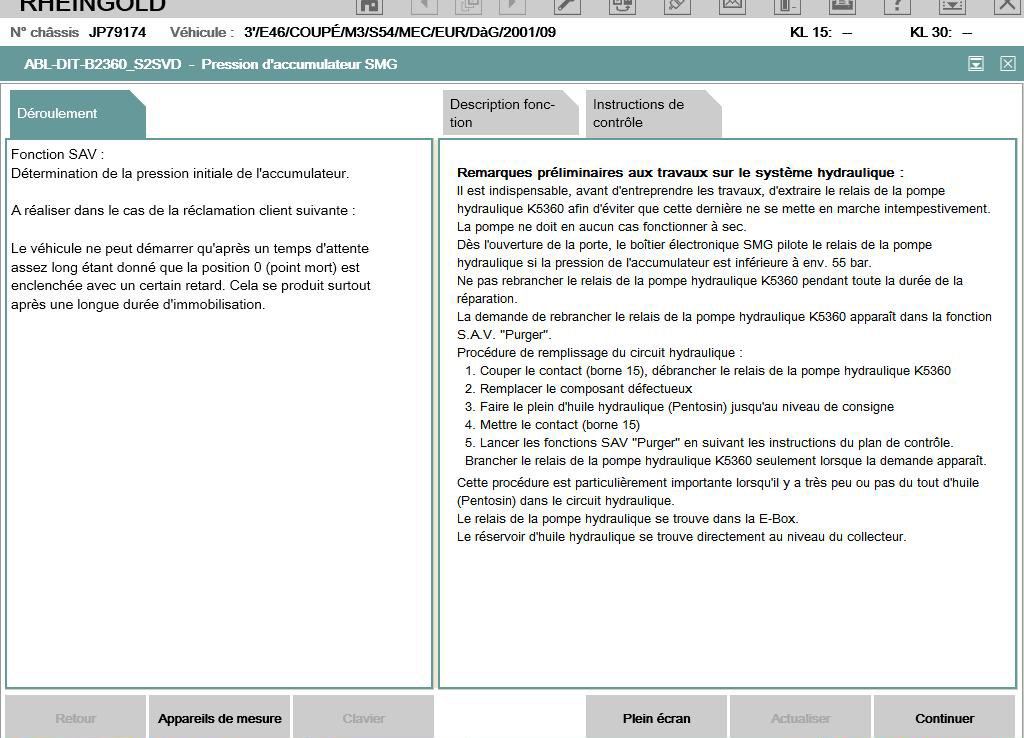
Task: Click the Continuer button
Action: point(944,718)
